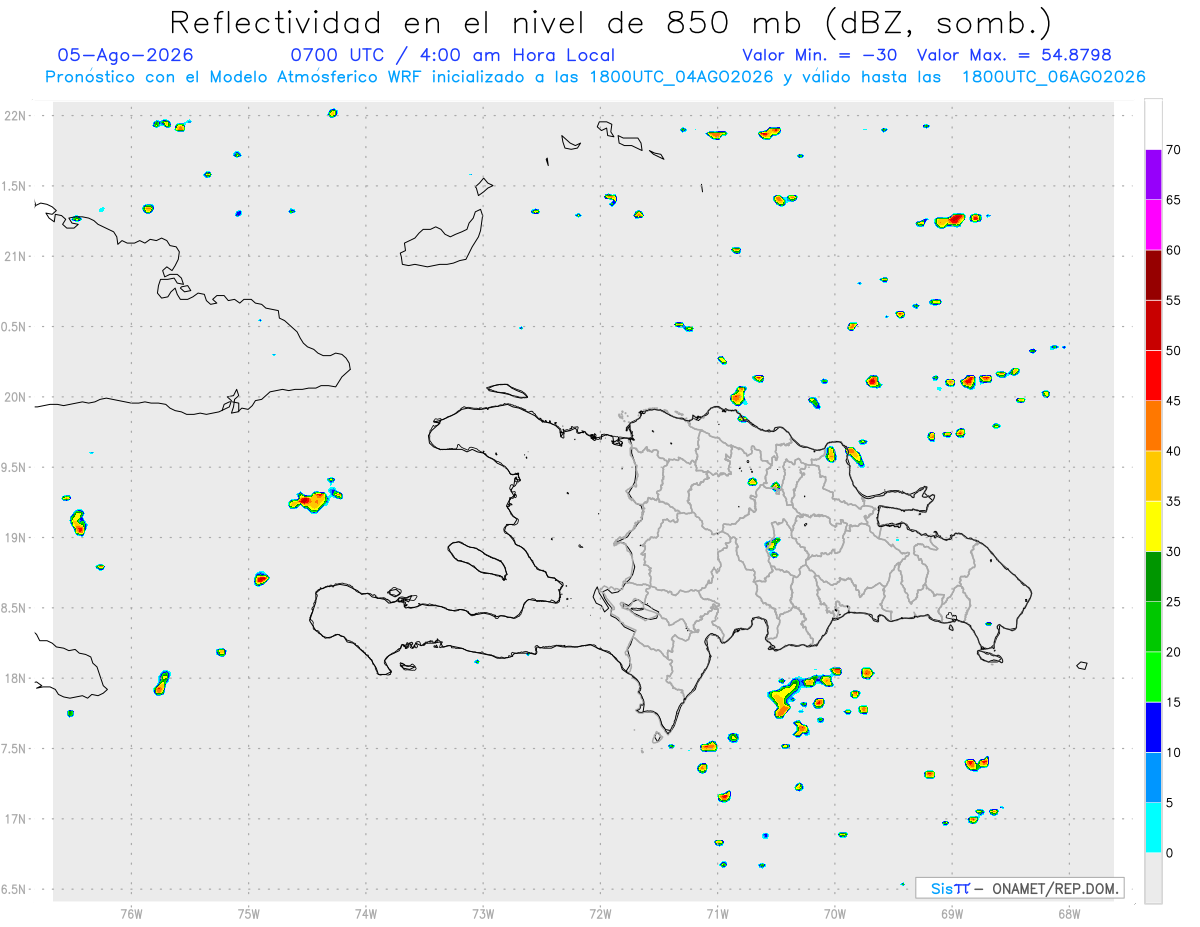Click the longitude label '68W'
Viewport: 1200px width, 927px height.
(1069, 912)
